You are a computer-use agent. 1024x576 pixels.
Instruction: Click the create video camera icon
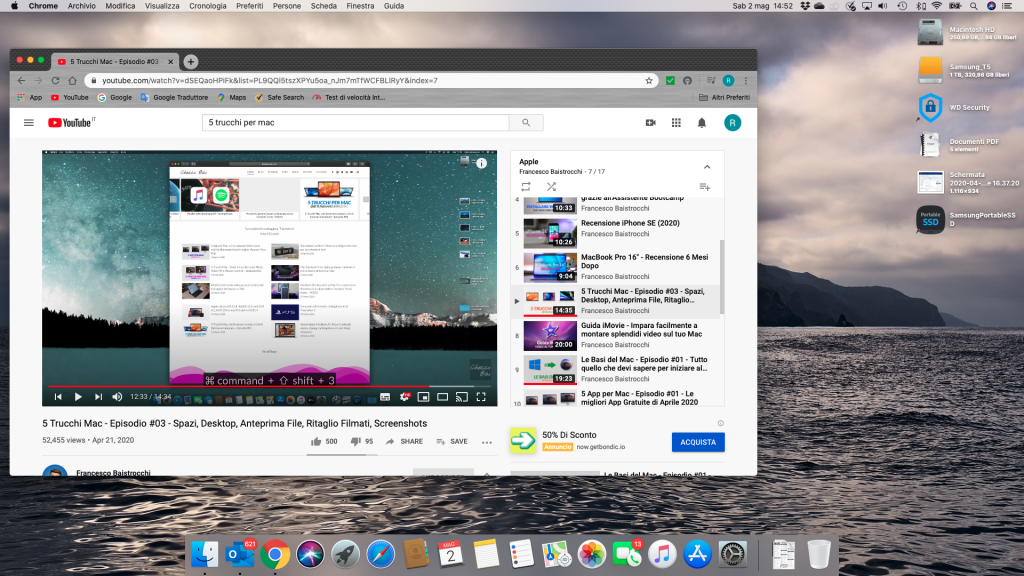(x=650, y=123)
